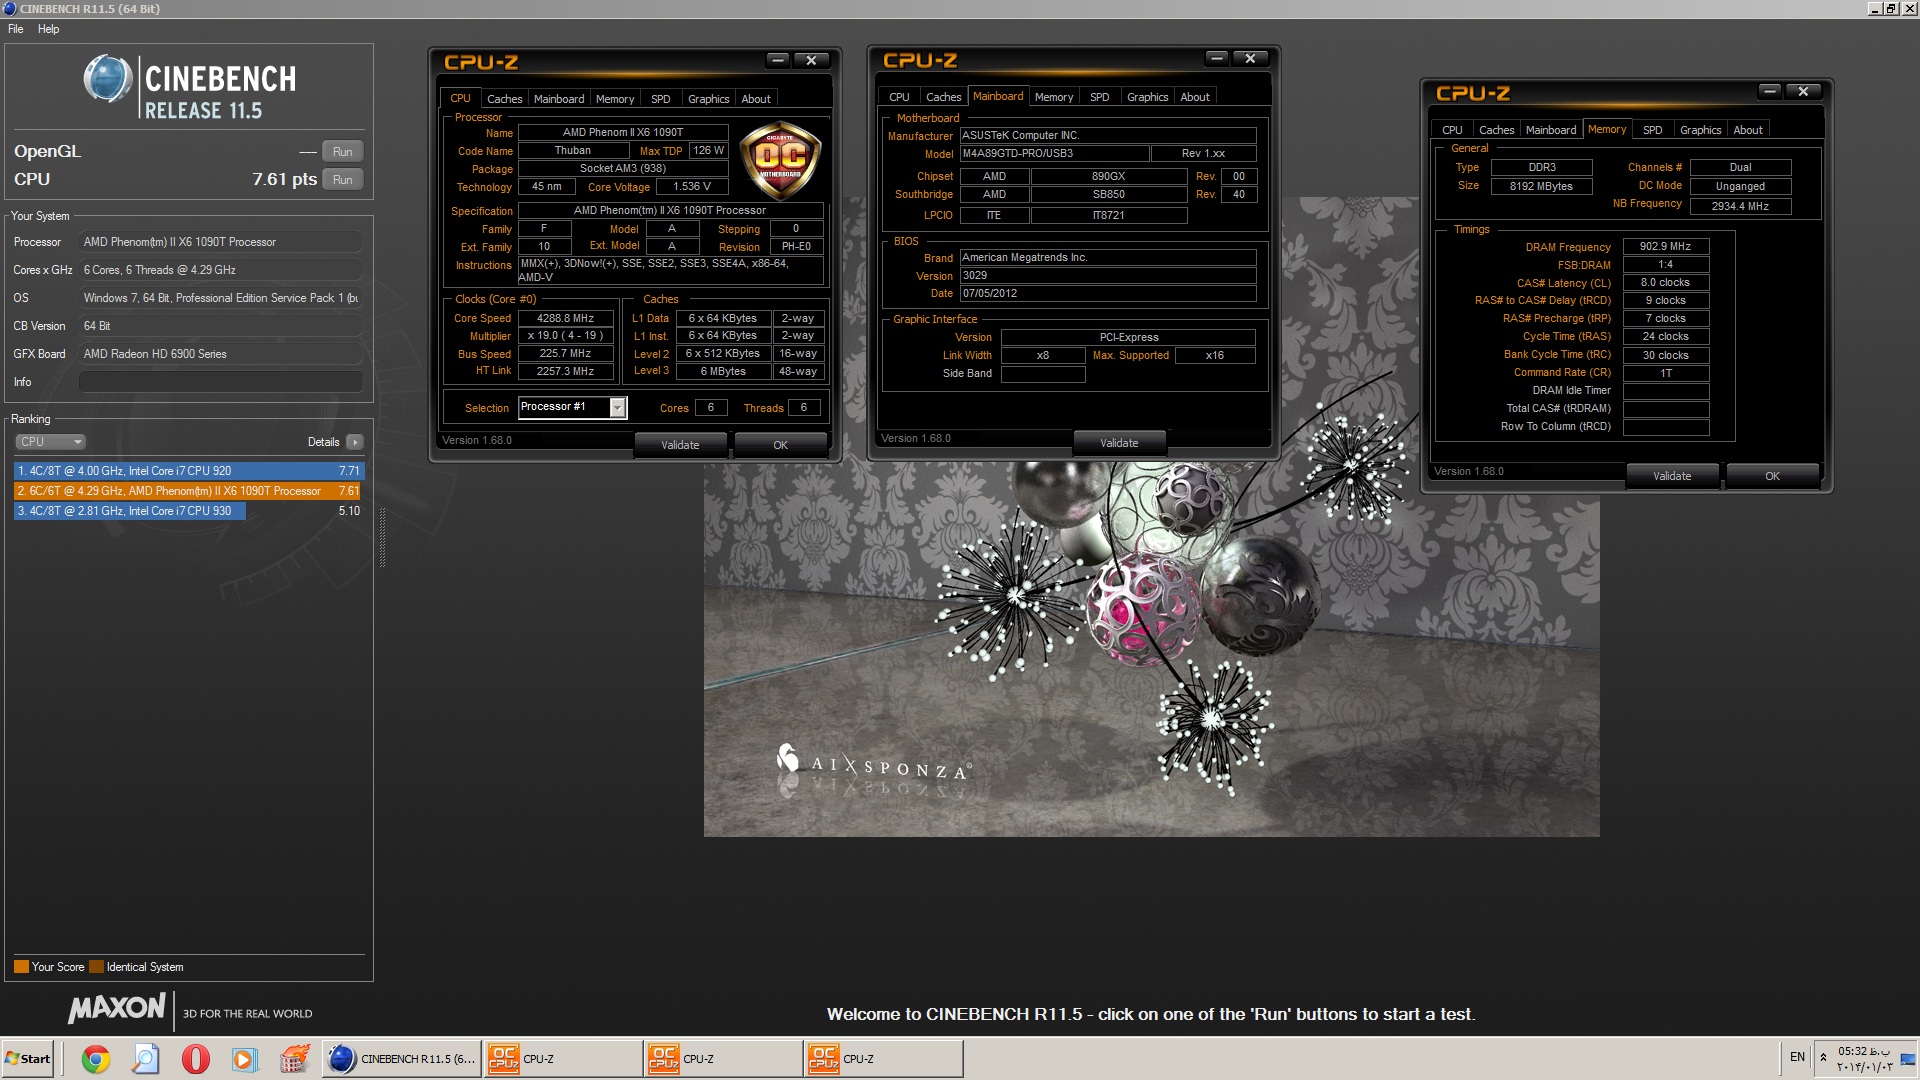Click the EN language indicator in tray
The width and height of the screenshot is (1920, 1080).
click(1797, 1057)
